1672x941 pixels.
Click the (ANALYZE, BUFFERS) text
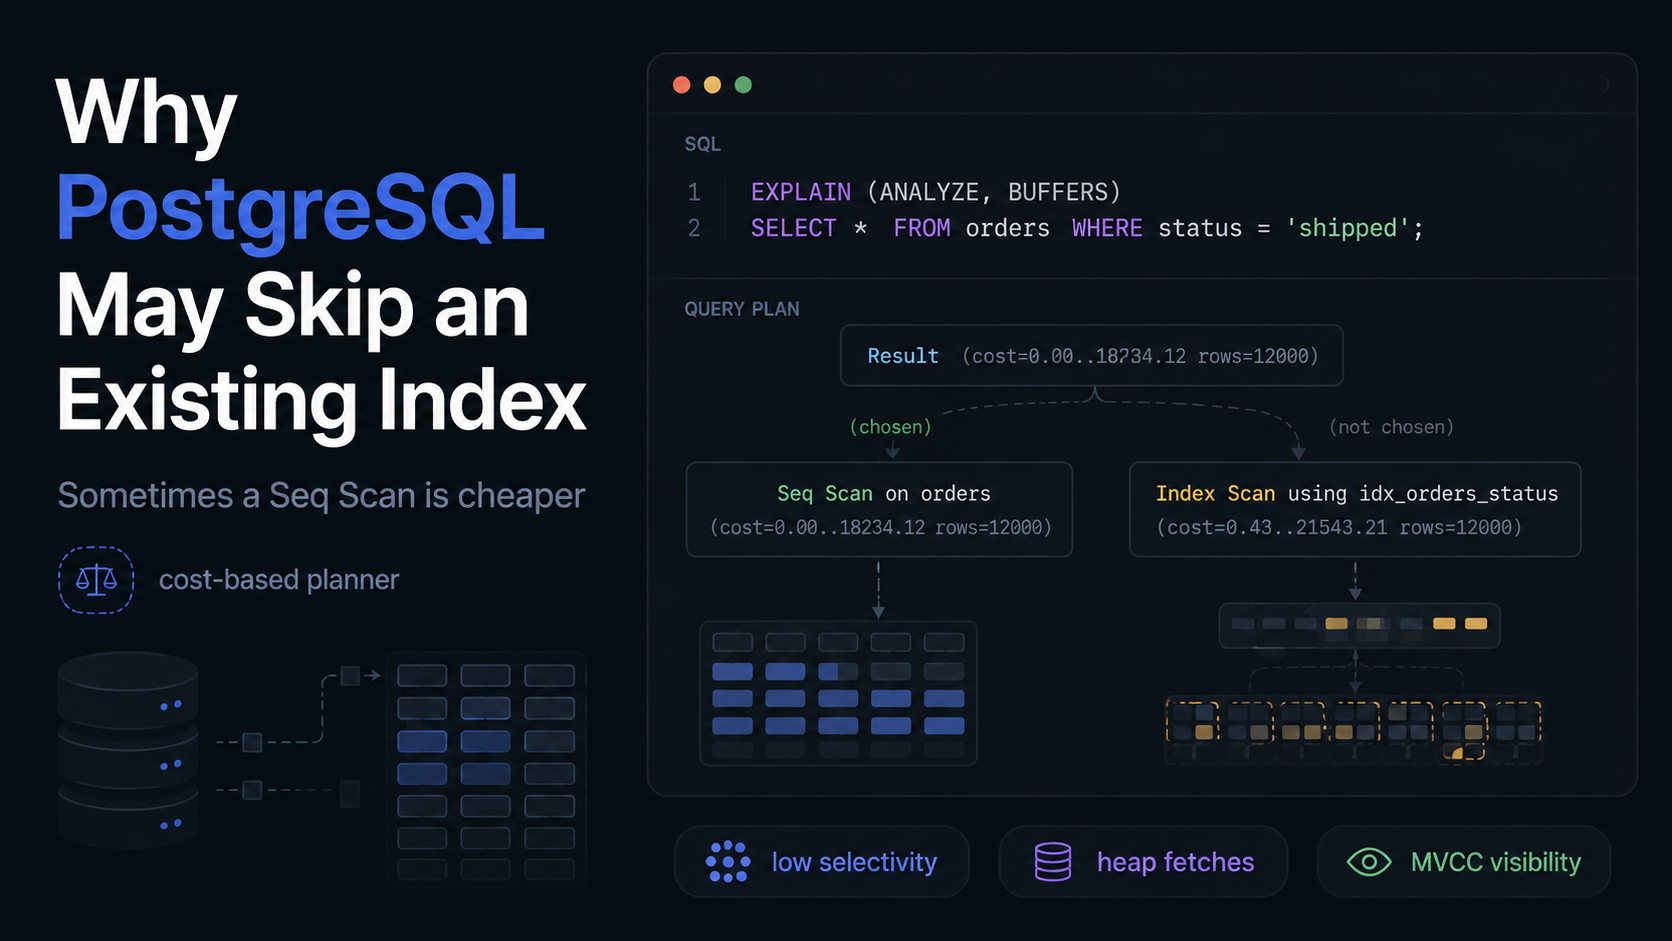[x=994, y=192]
